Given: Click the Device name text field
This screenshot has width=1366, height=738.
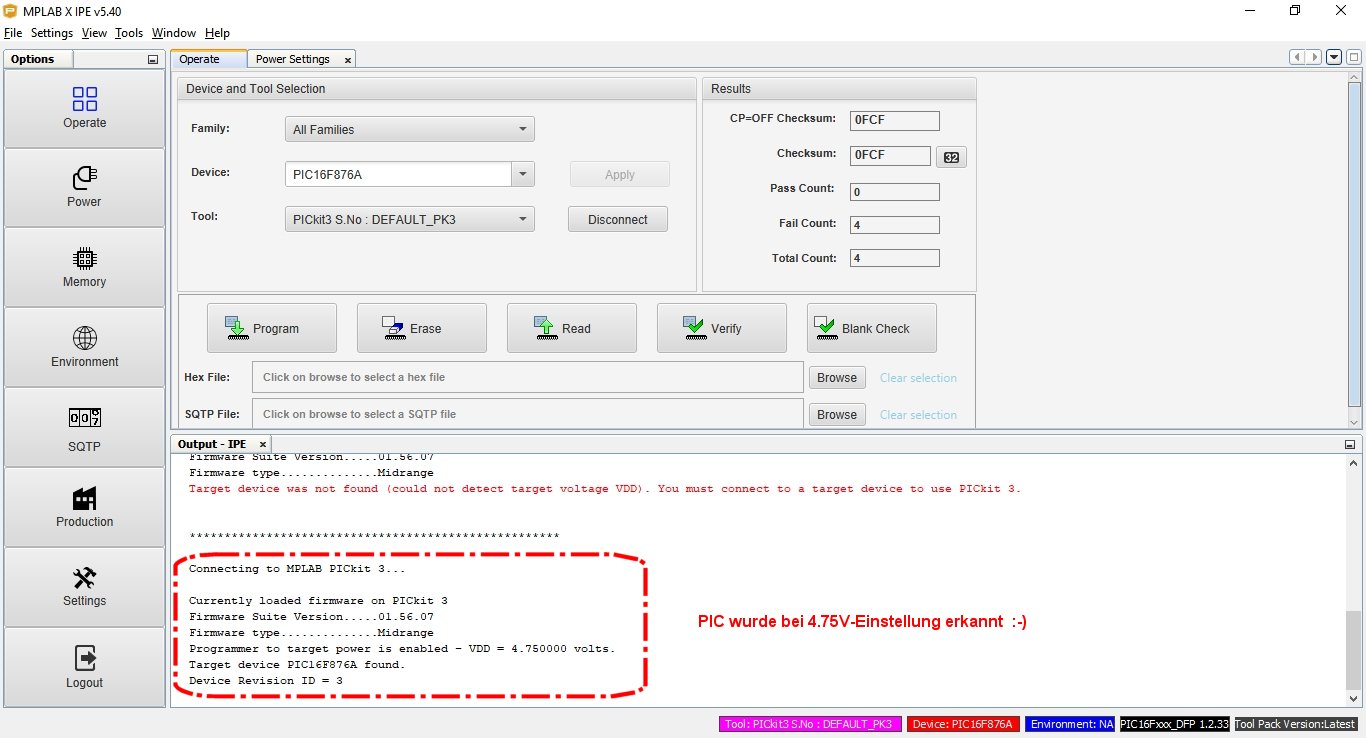Looking at the screenshot, I should point(399,174).
